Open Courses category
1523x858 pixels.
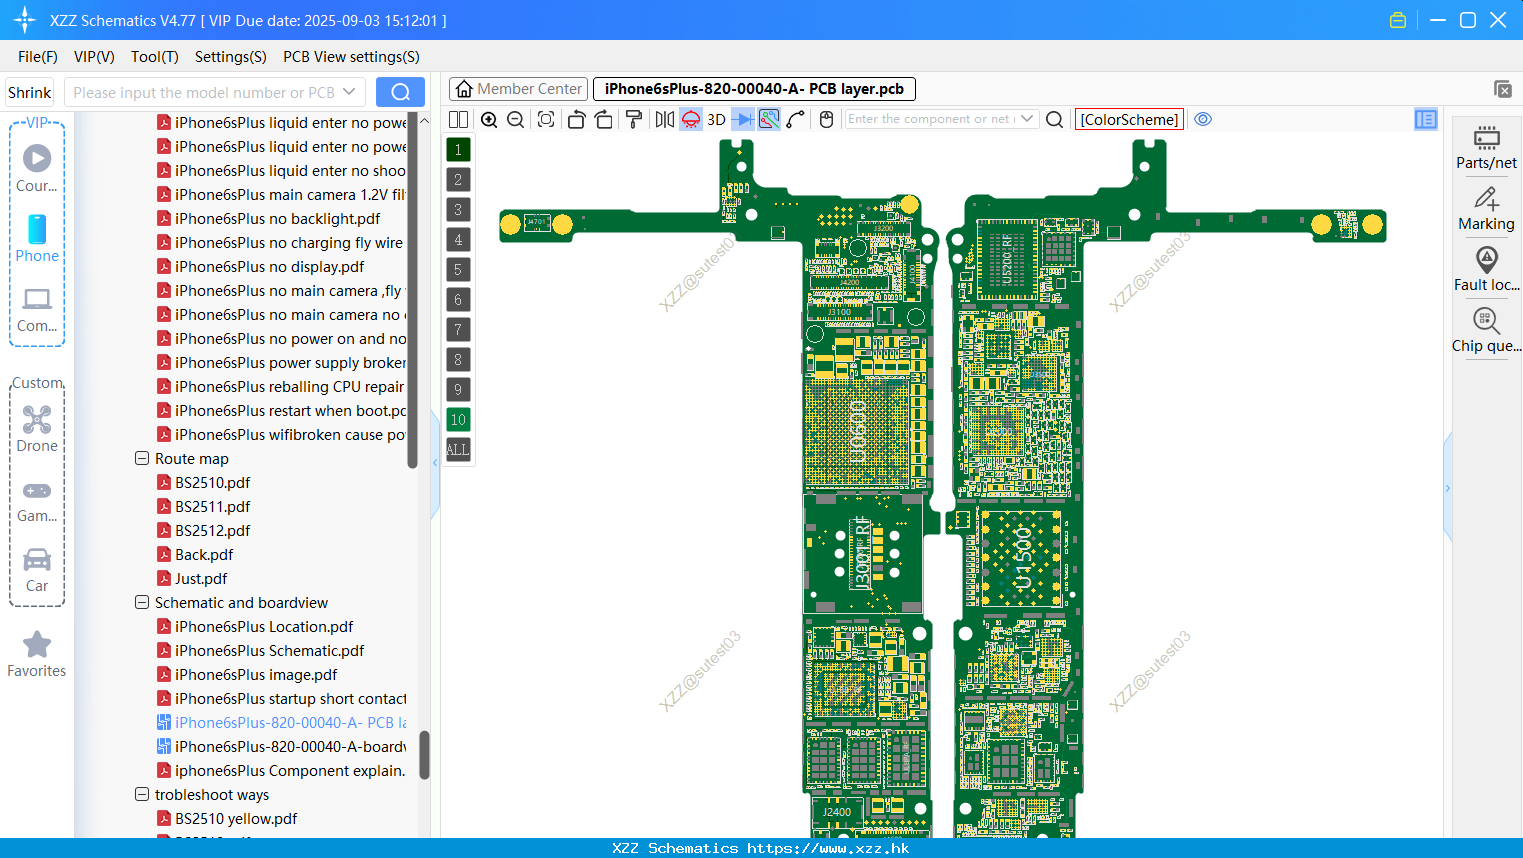tap(37, 169)
